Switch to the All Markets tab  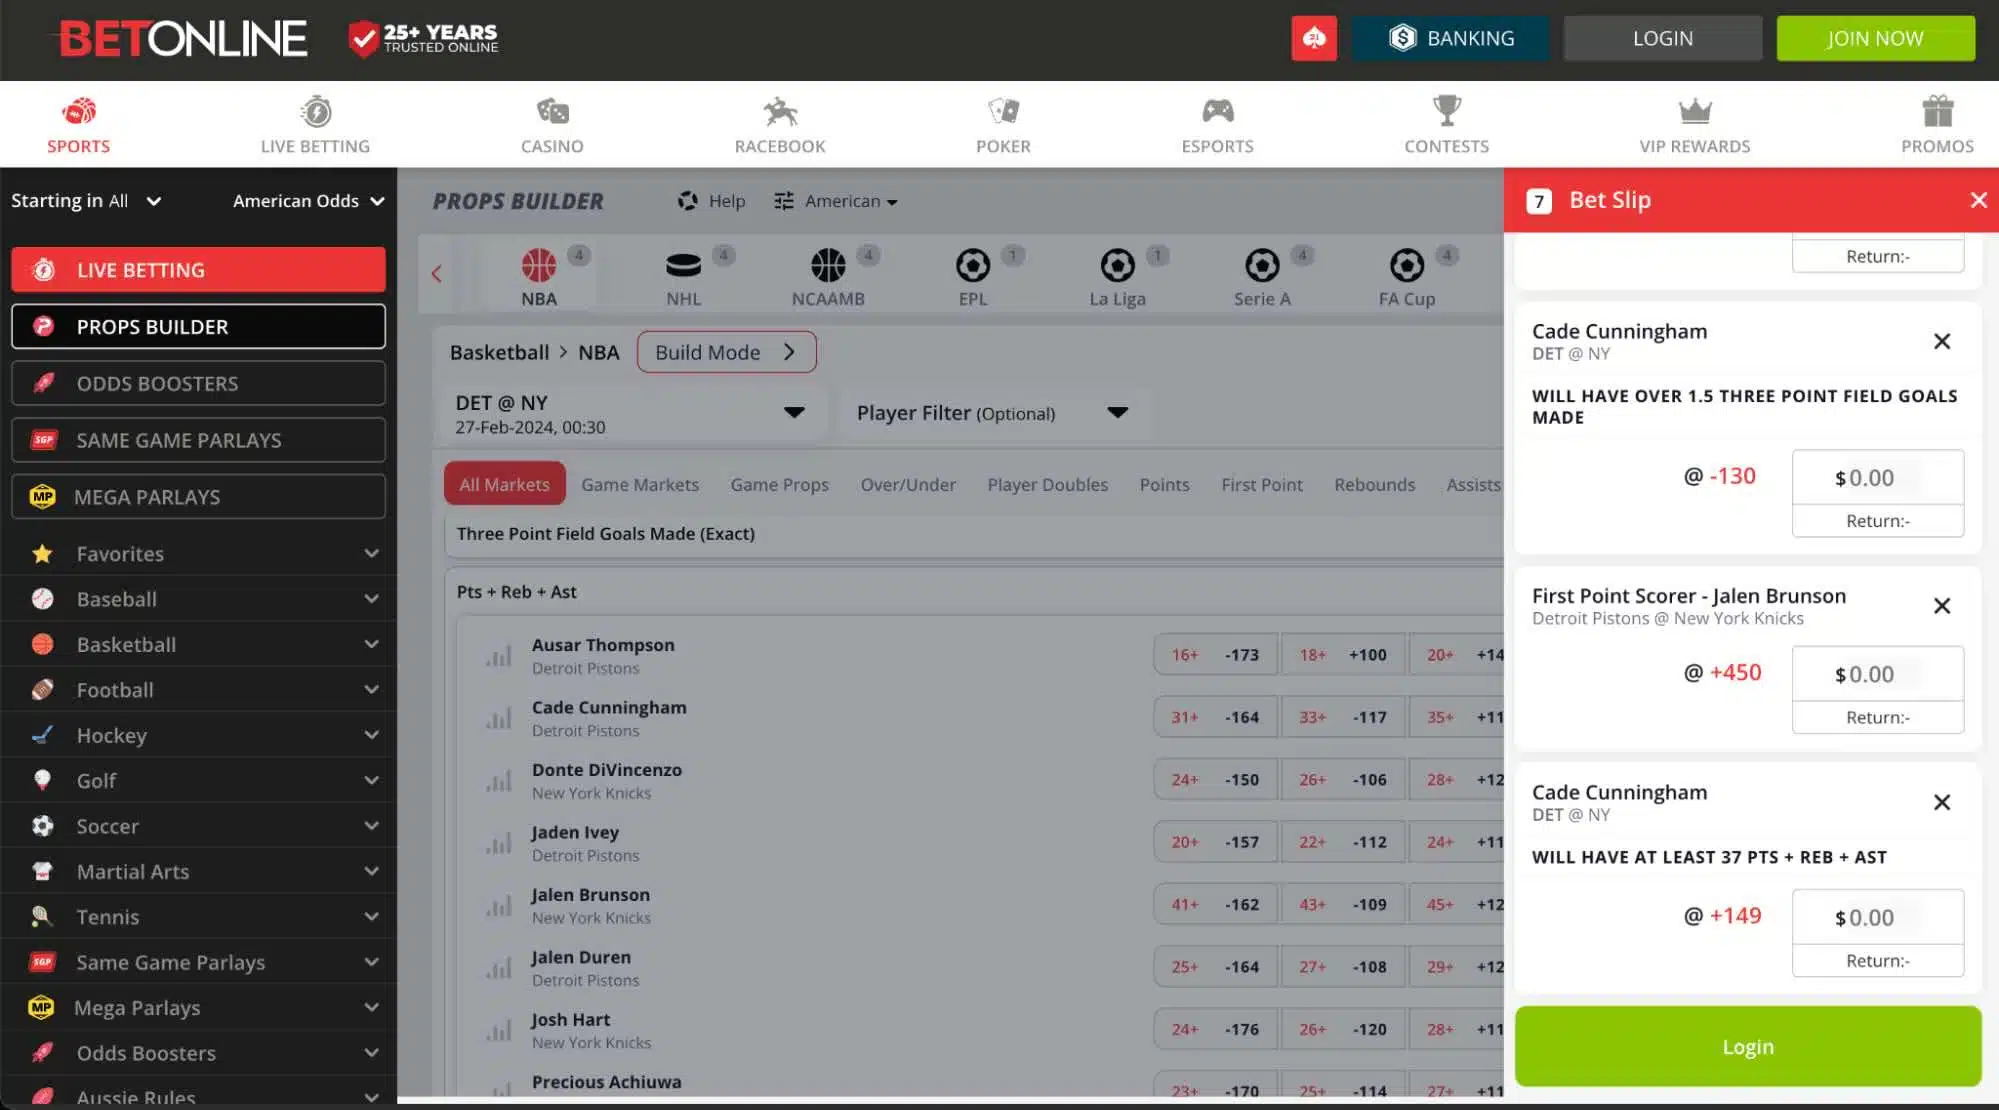click(x=504, y=484)
